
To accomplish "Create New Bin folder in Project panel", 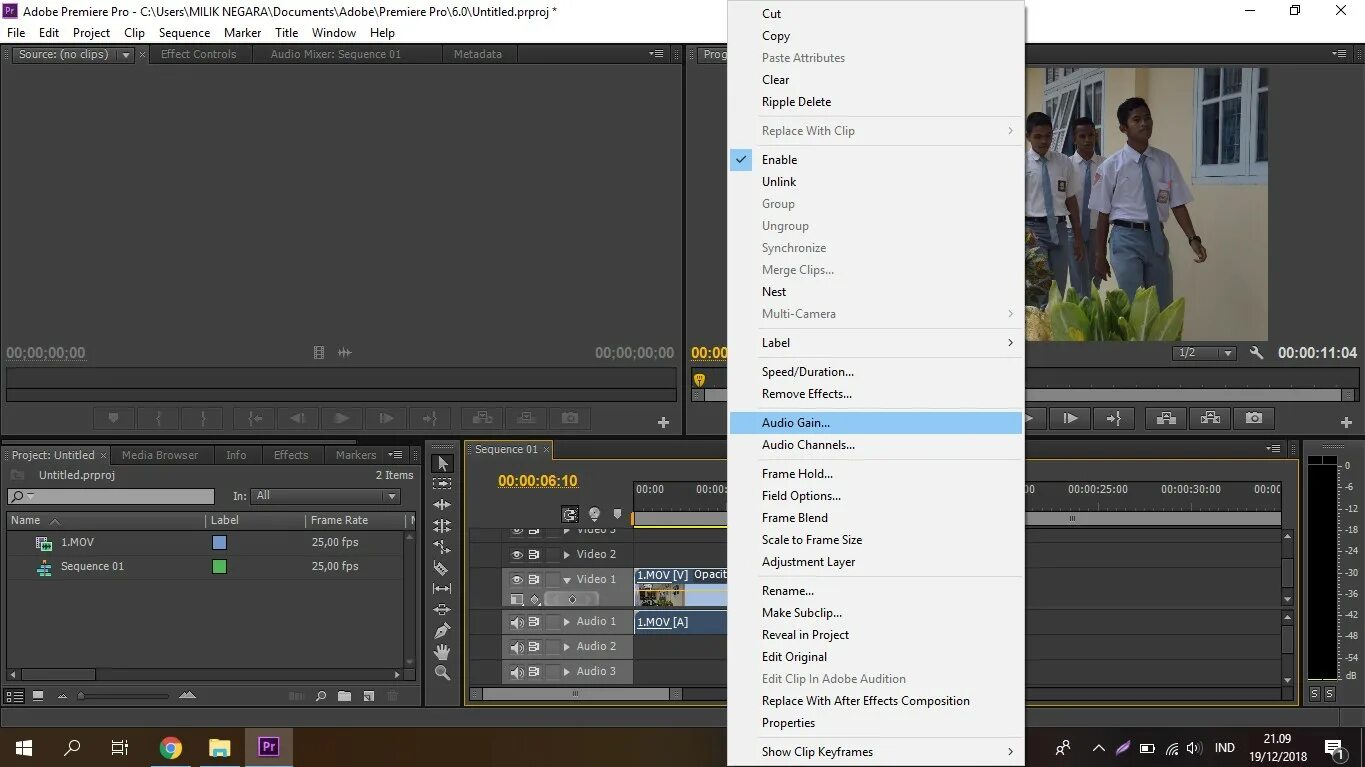I will tap(345, 696).
